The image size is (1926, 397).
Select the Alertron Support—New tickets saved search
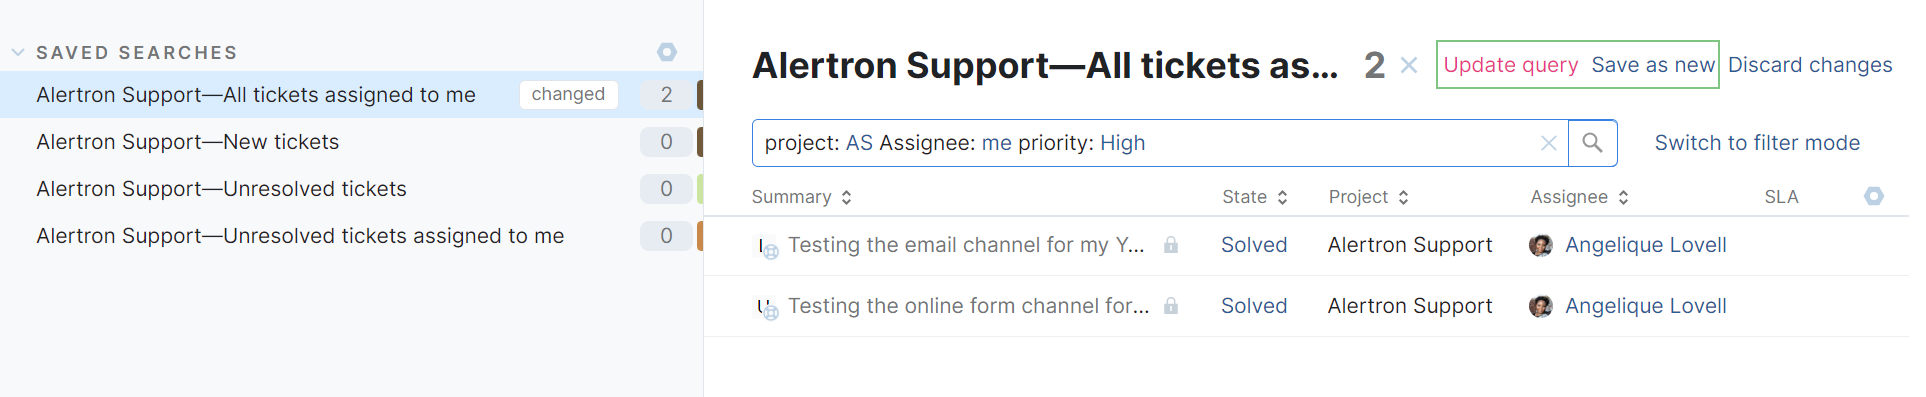coord(188,142)
